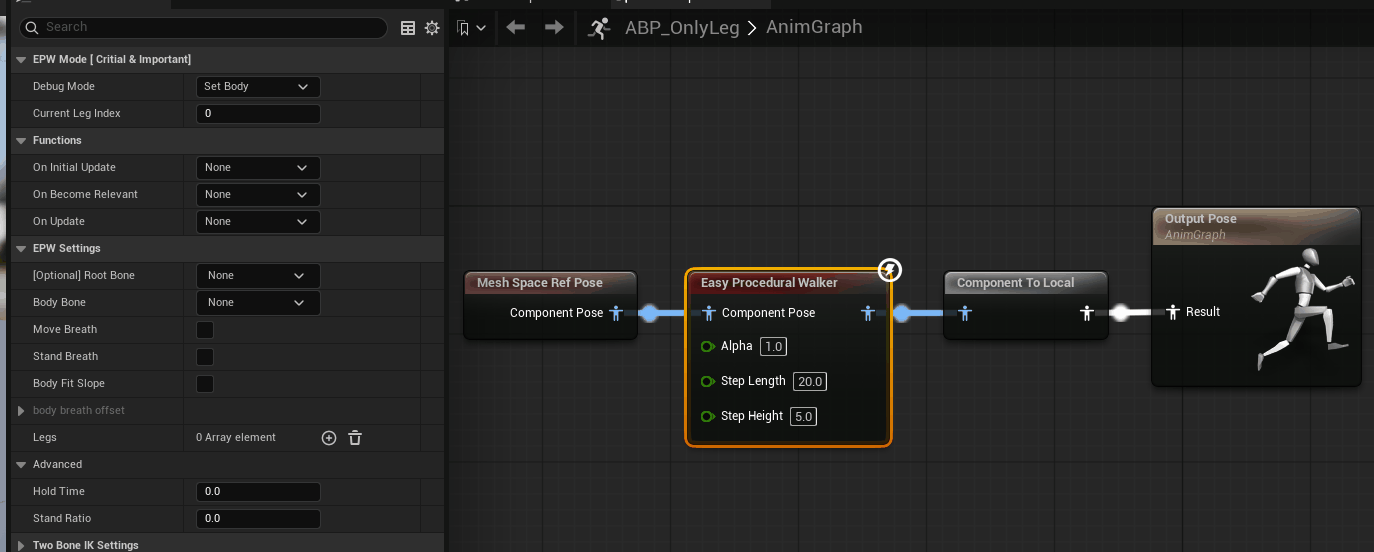Image resolution: width=1374 pixels, height=552 pixels.
Task: Click the fast-path lightning icon on node
Action: [x=889, y=270]
